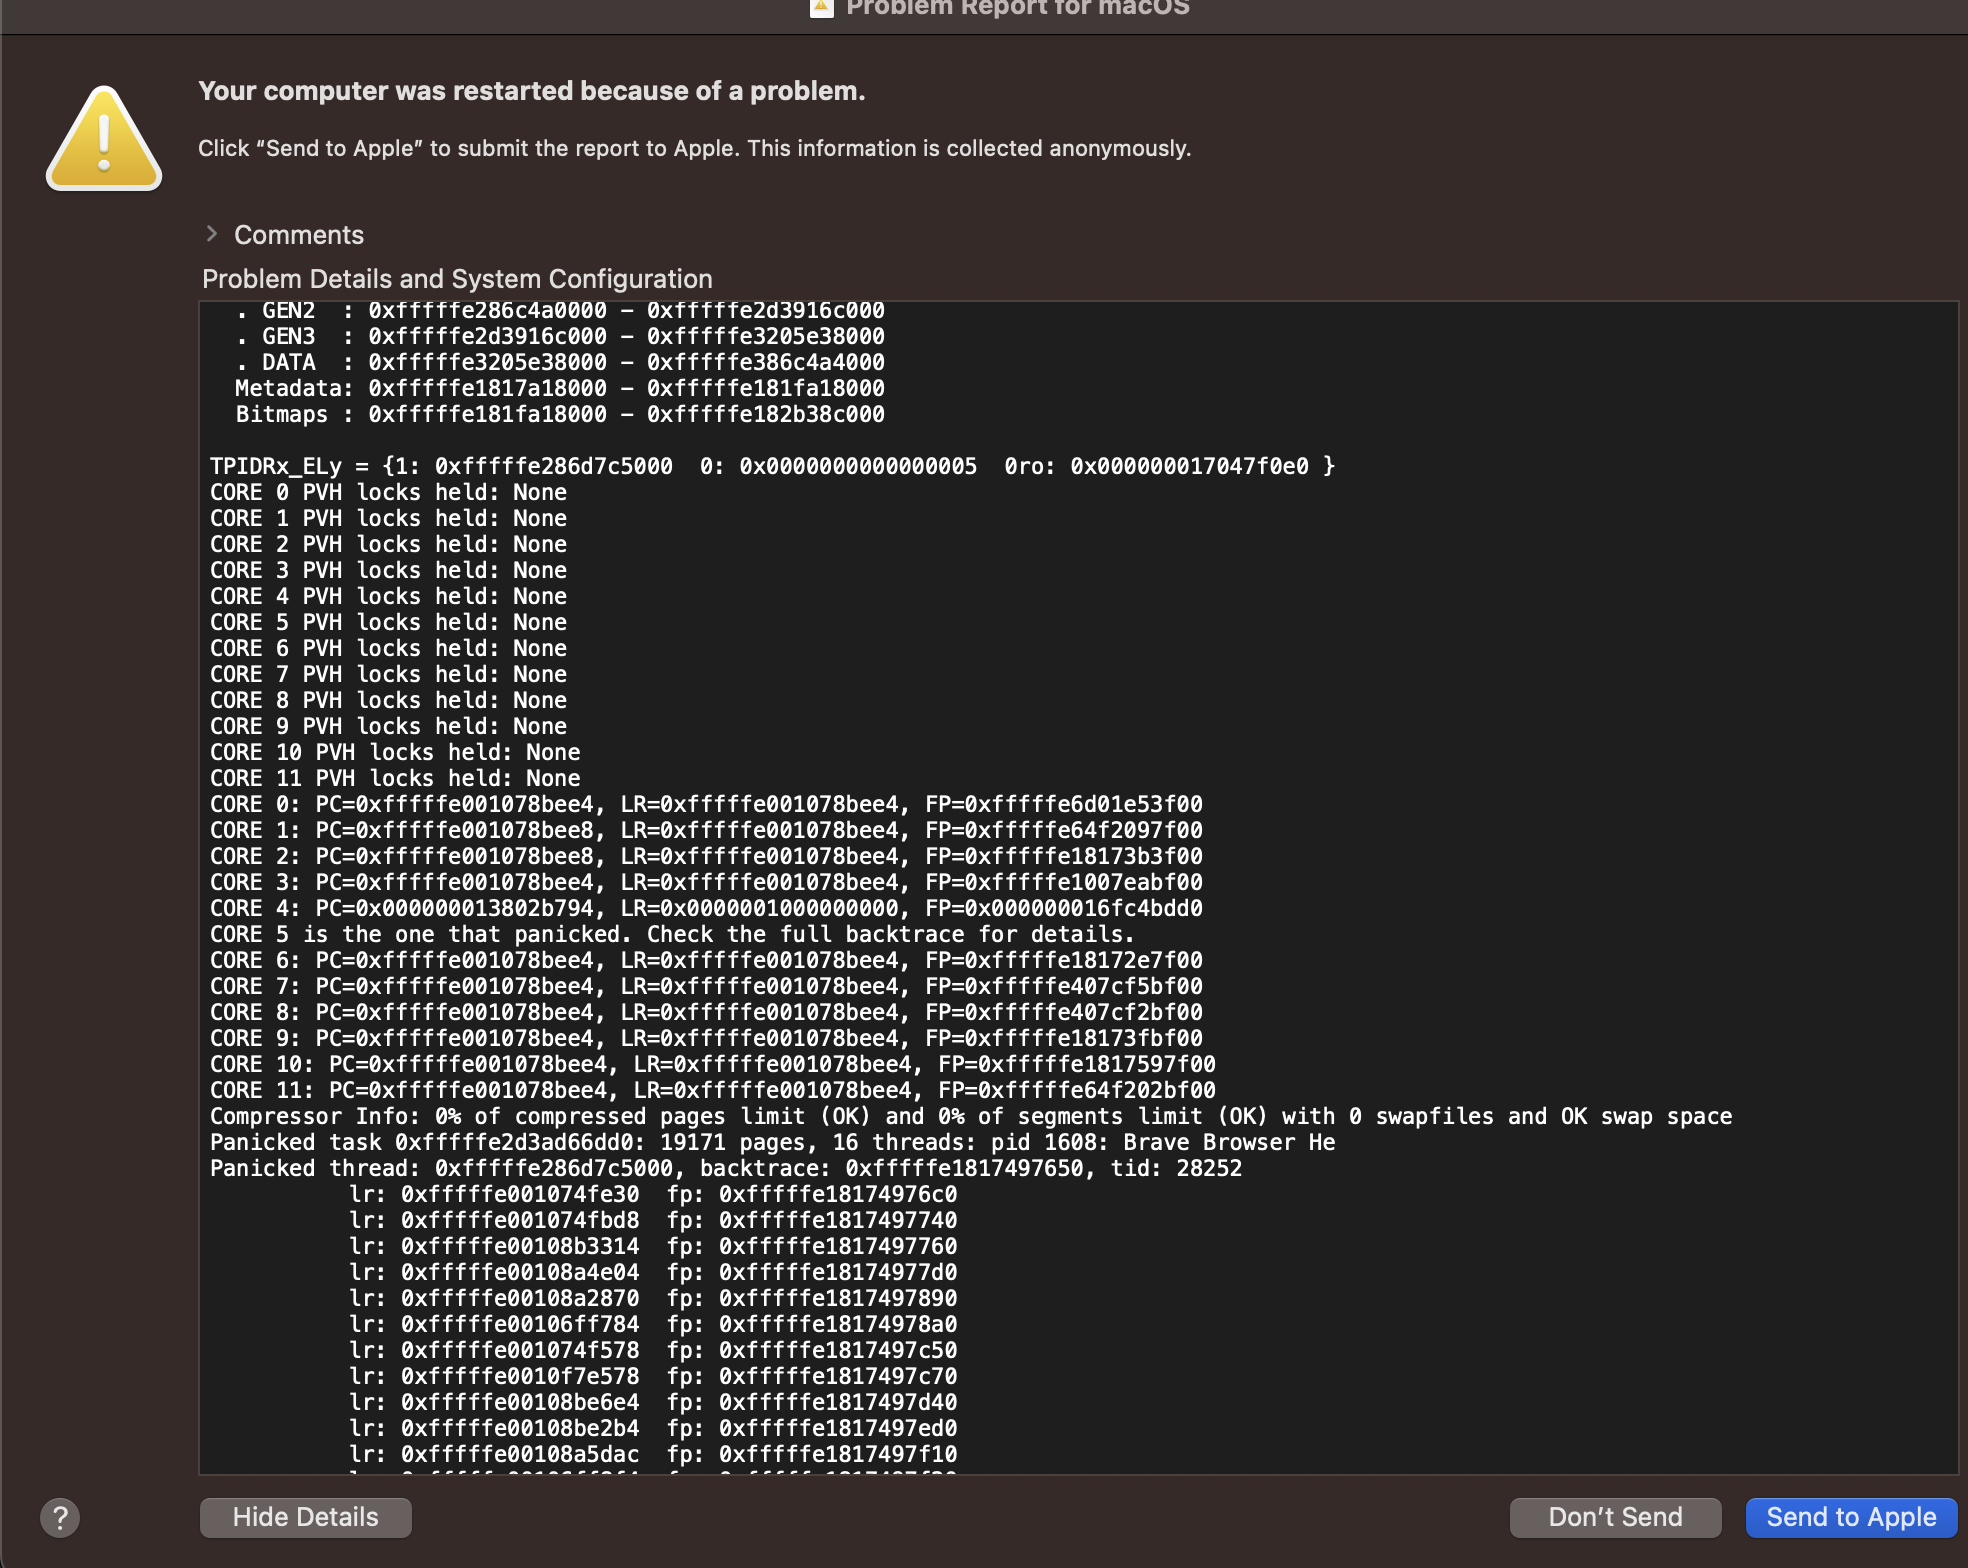
Task: Click the help question mark button
Action: click(x=60, y=1517)
